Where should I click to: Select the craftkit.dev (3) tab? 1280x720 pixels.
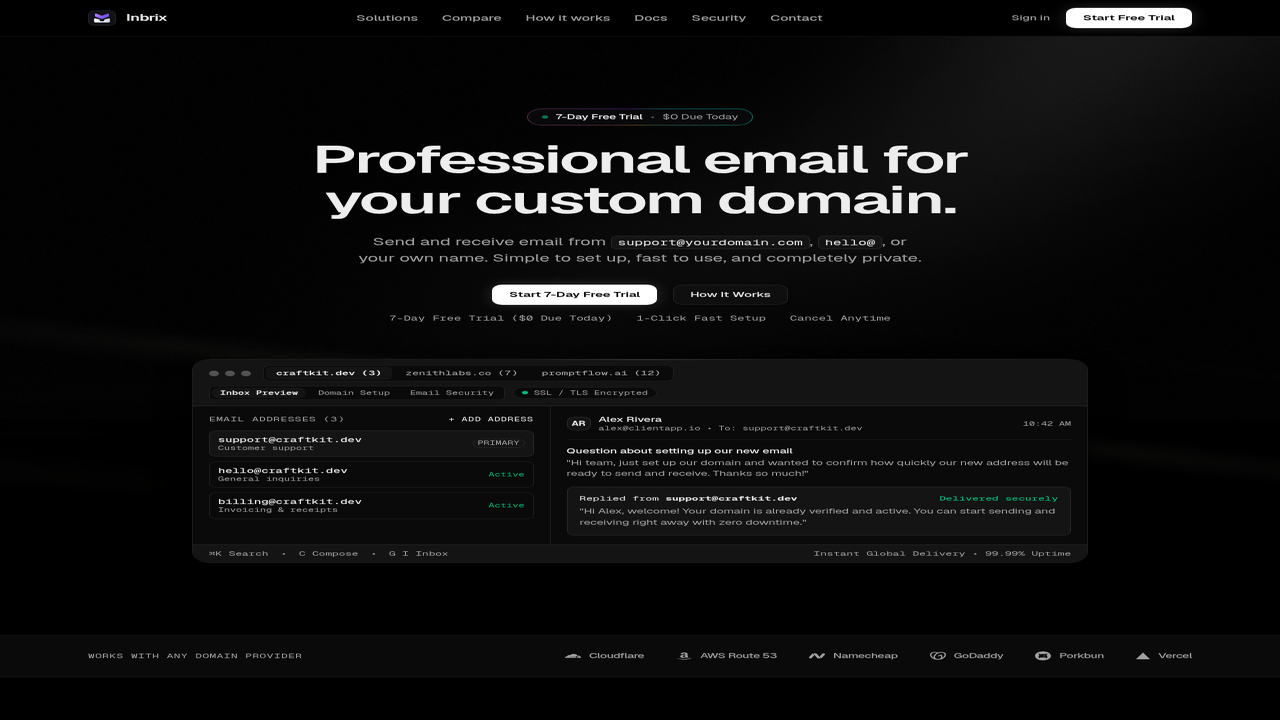coord(328,373)
